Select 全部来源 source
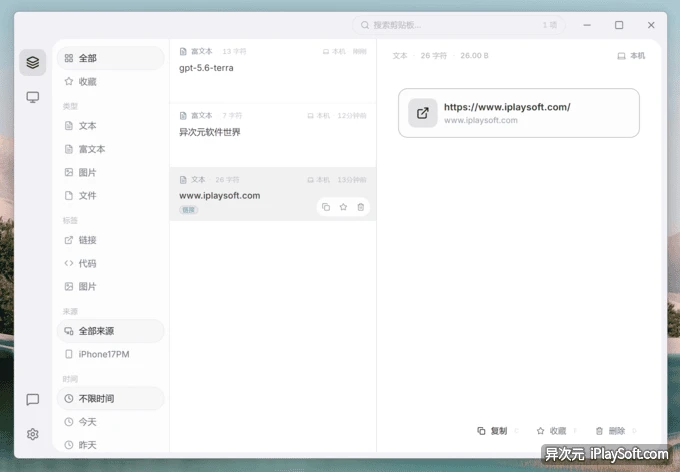 pos(111,331)
